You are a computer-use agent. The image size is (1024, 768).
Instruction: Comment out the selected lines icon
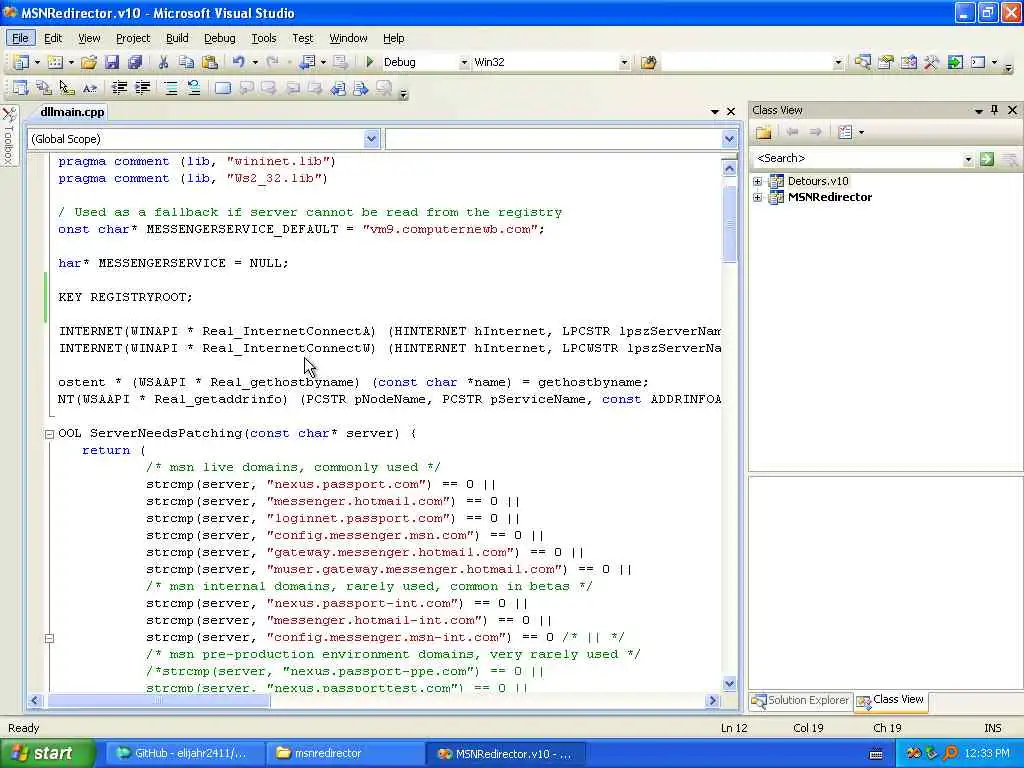(x=170, y=88)
